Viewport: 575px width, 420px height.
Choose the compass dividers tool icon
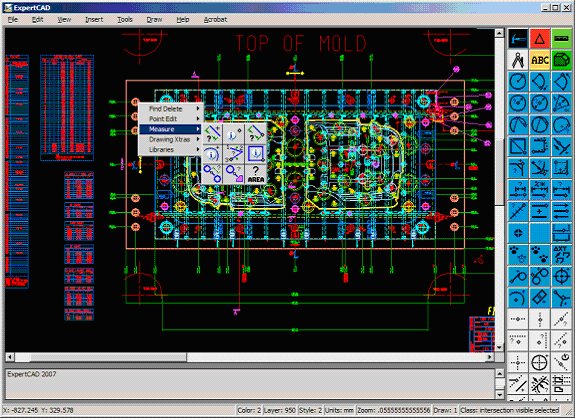click(518, 60)
